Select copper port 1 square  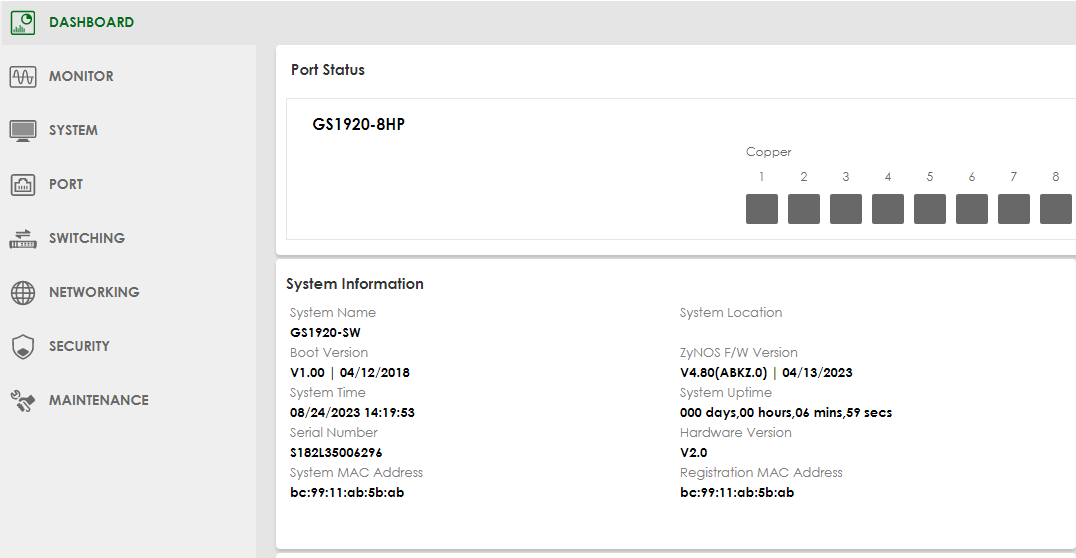click(762, 209)
